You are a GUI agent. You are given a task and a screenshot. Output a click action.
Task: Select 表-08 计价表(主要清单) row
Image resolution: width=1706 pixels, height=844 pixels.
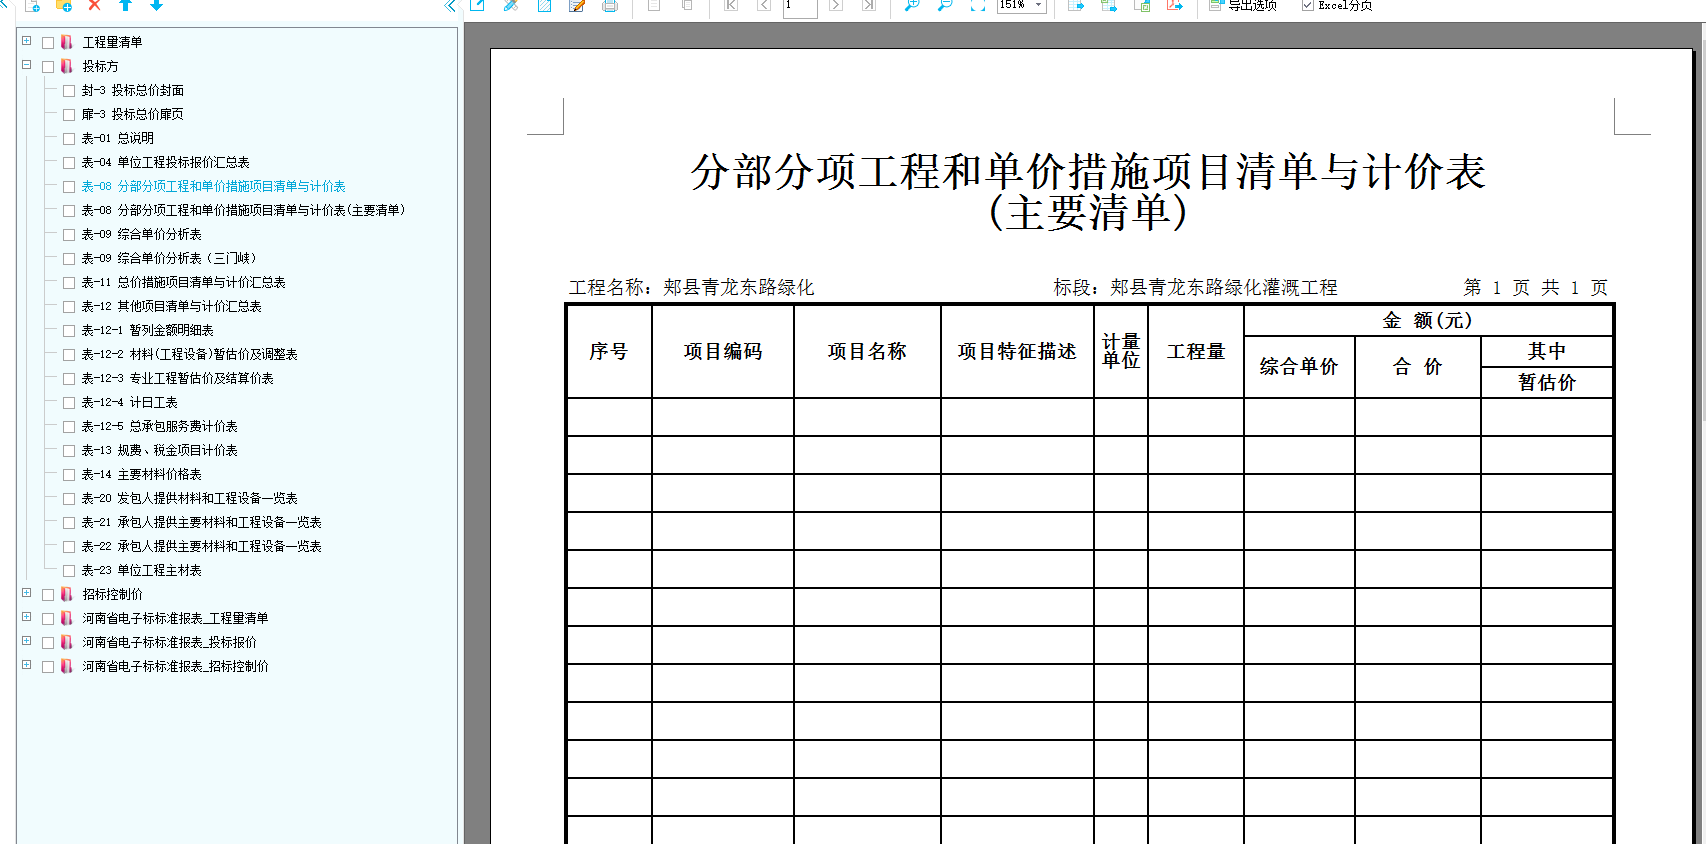click(243, 211)
